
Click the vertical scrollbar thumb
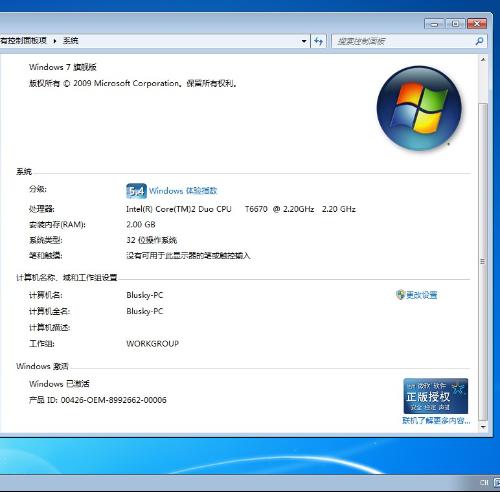(483, 262)
